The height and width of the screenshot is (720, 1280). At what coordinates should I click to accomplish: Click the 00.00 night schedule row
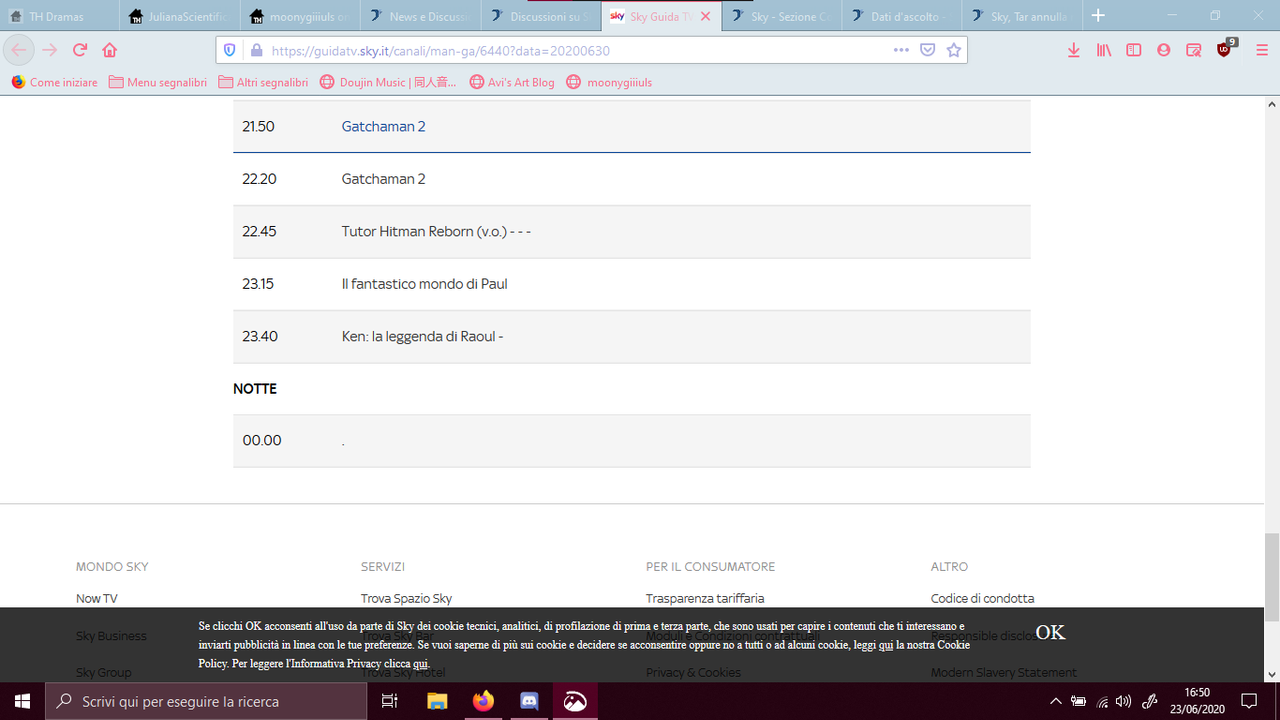click(632, 440)
